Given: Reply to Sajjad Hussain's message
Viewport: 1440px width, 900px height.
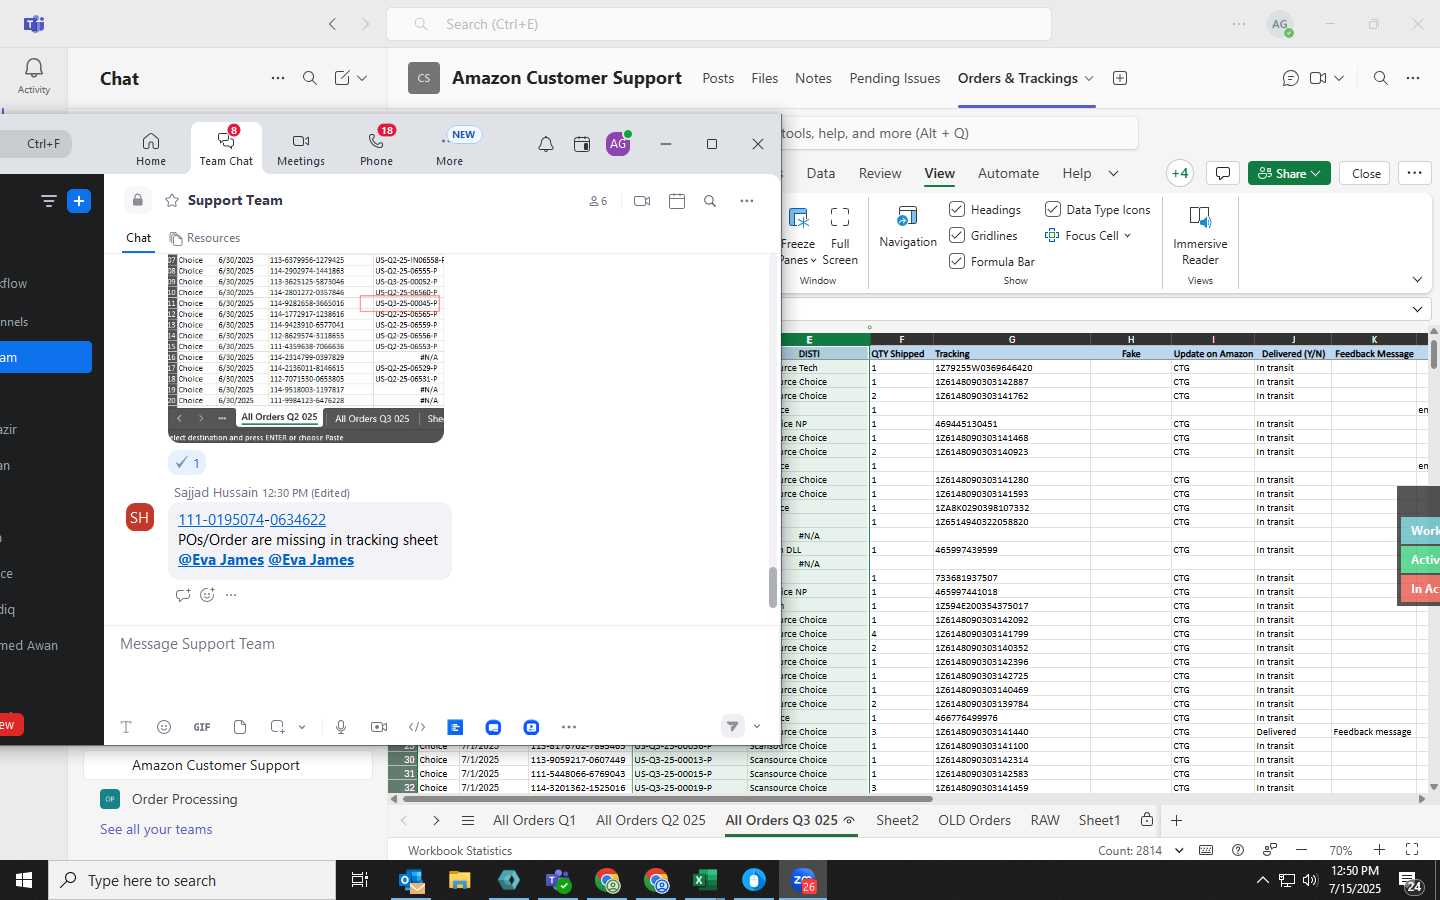Looking at the screenshot, I should pos(183,595).
